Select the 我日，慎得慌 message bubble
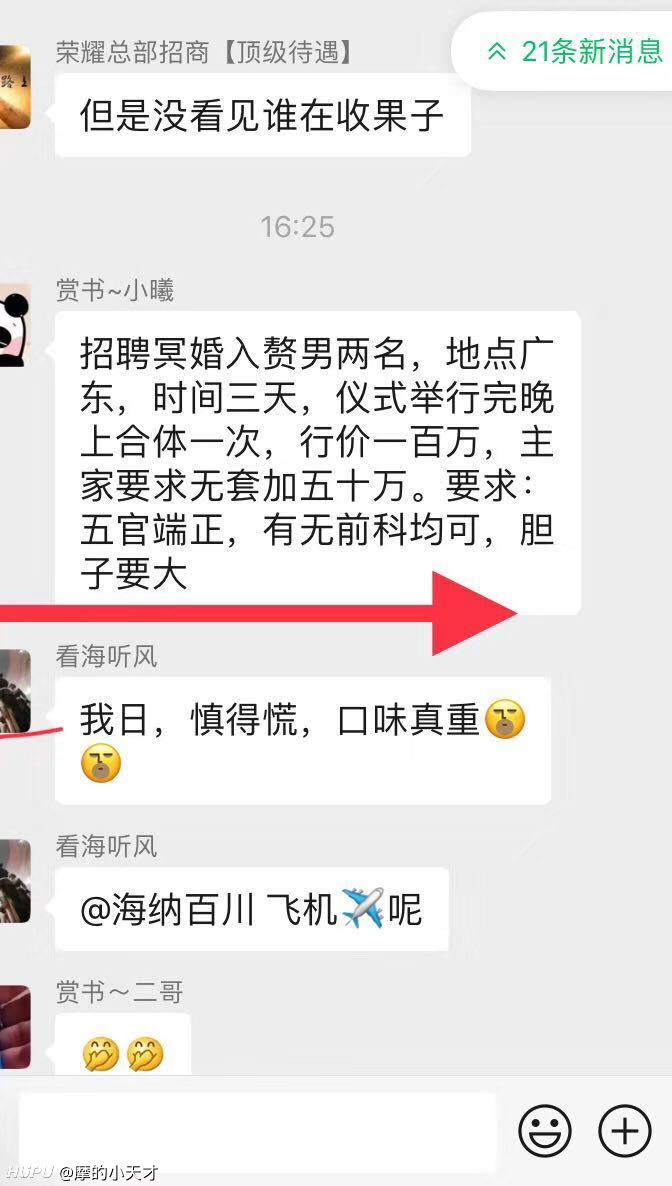Screen dimensions: 672x1186 click(303, 740)
